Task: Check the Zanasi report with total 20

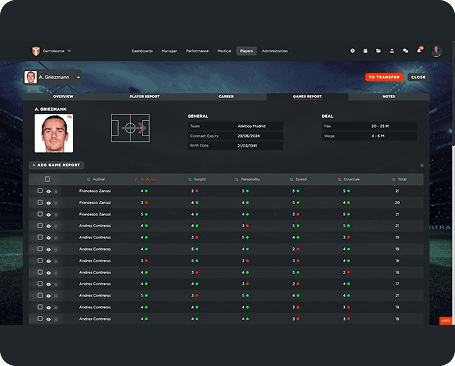Action: [x=40, y=202]
